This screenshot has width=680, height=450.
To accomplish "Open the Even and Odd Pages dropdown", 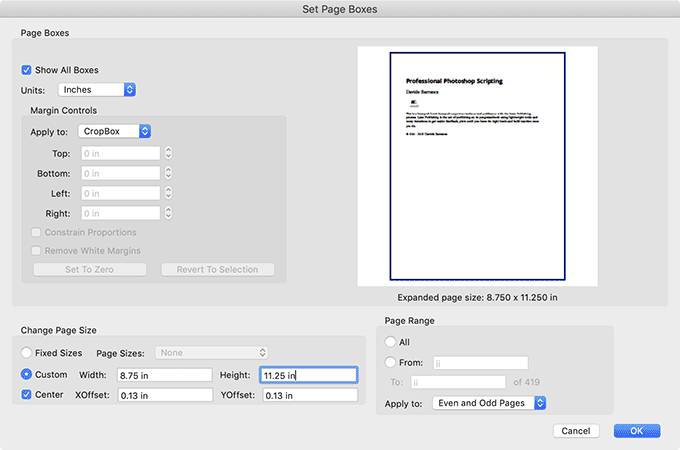I will click(x=489, y=403).
